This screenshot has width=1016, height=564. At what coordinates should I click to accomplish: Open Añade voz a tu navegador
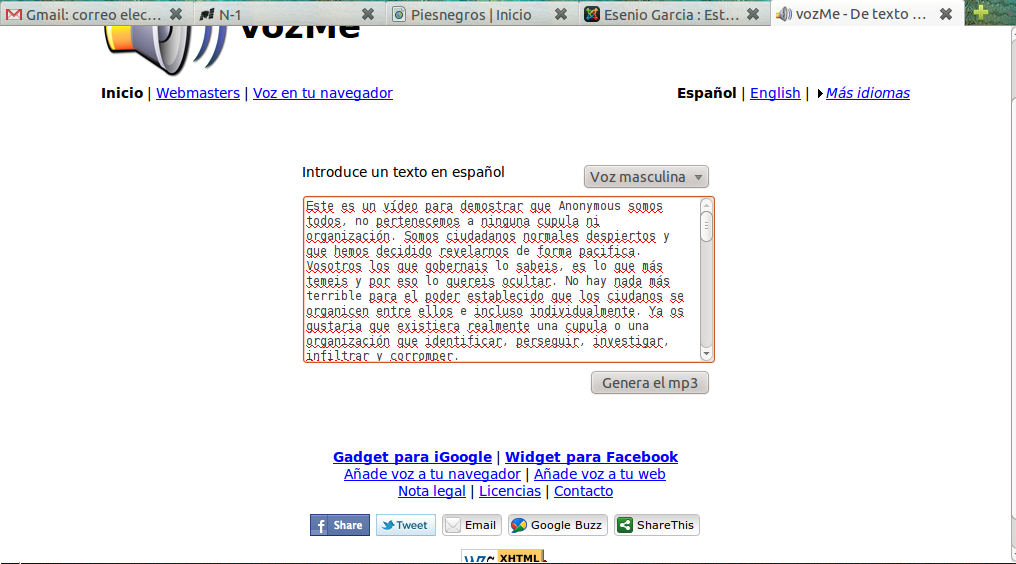coord(432,474)
